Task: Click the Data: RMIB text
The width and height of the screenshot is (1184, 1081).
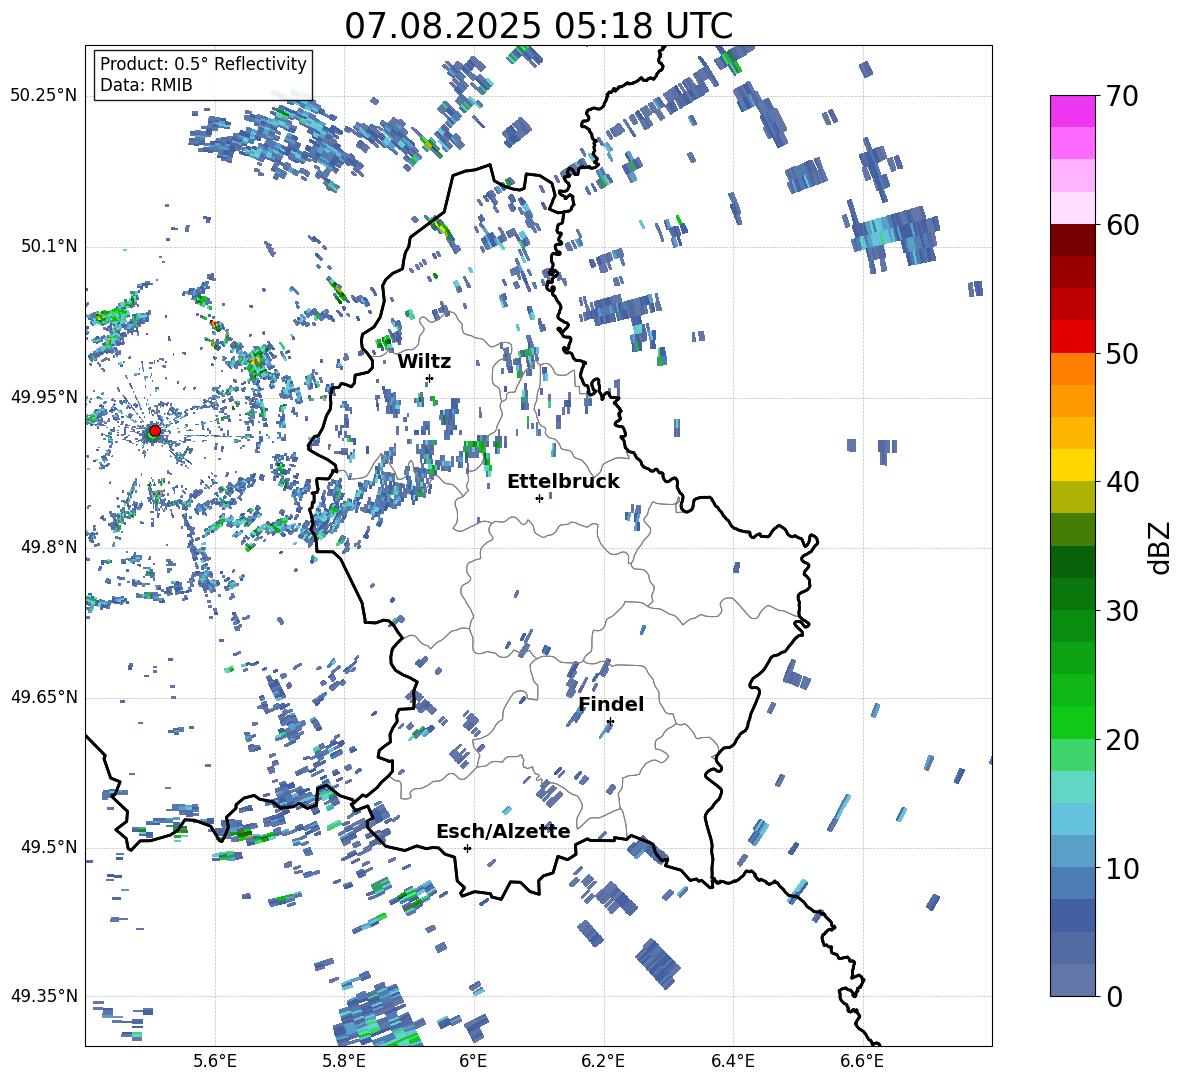Action: pos(146,85)
